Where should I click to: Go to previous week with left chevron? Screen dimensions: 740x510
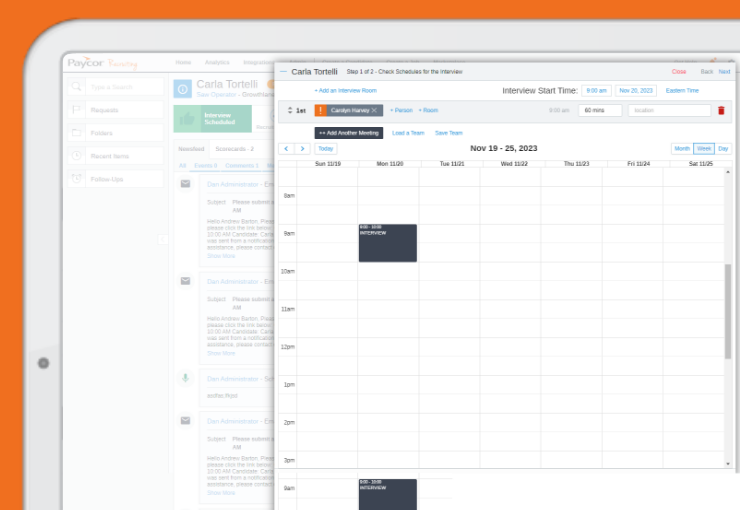point(286,149)
